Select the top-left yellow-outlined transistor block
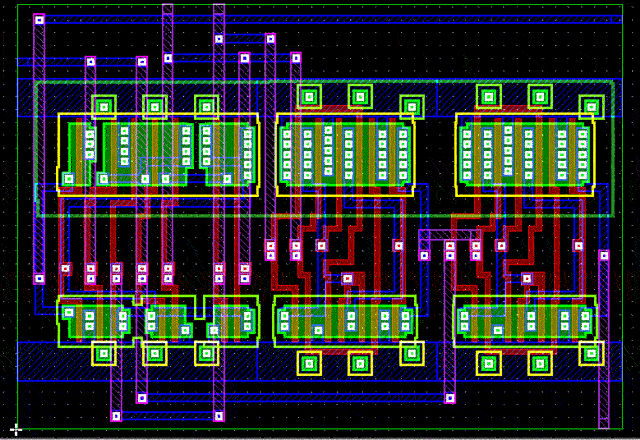The width and height of the screenshot is (640, 440). click(158, 155)
